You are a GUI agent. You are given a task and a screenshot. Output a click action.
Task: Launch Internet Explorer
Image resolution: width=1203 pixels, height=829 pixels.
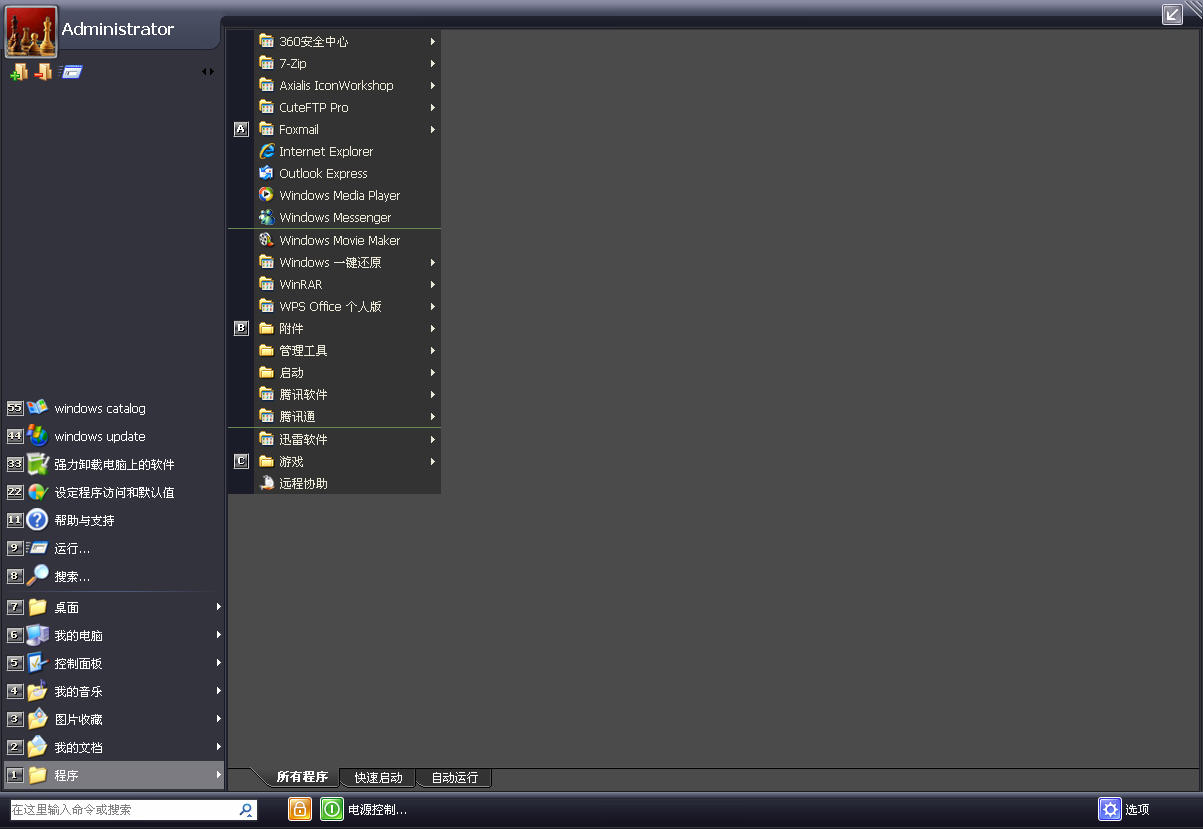point(348,151)
